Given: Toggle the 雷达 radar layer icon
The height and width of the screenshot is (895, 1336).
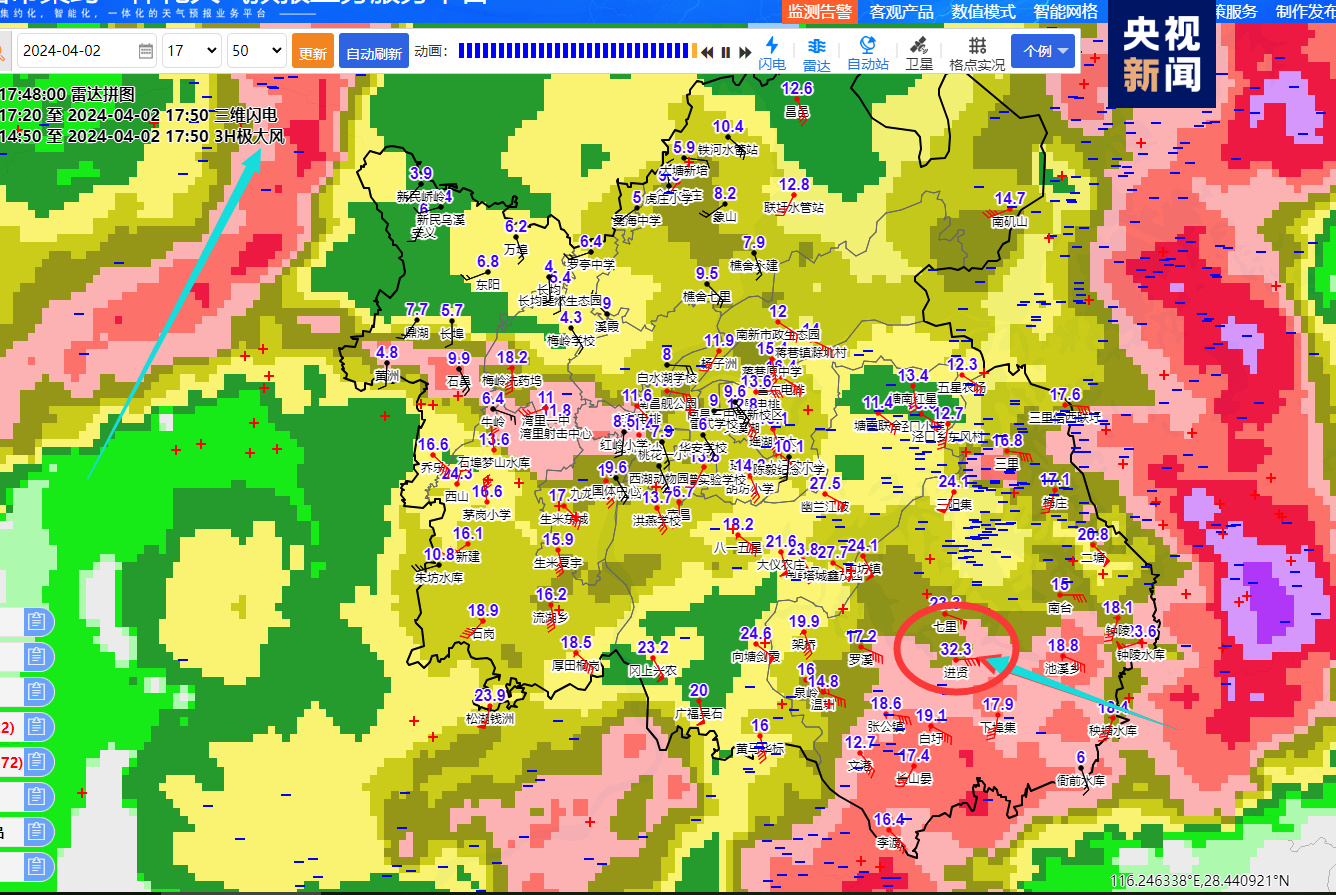Looking at the screenshot, I should [x=816, y=47].
